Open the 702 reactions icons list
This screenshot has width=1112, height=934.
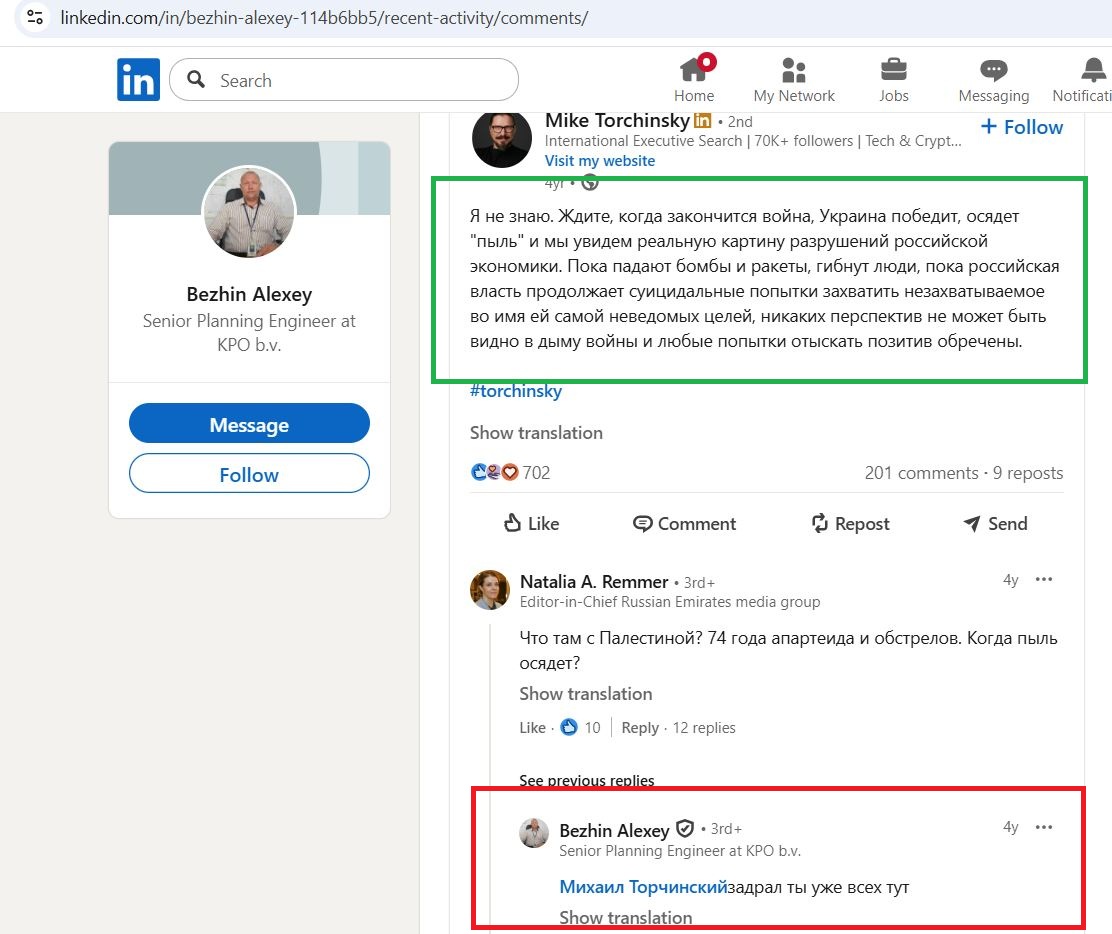[x=494, y=472]
